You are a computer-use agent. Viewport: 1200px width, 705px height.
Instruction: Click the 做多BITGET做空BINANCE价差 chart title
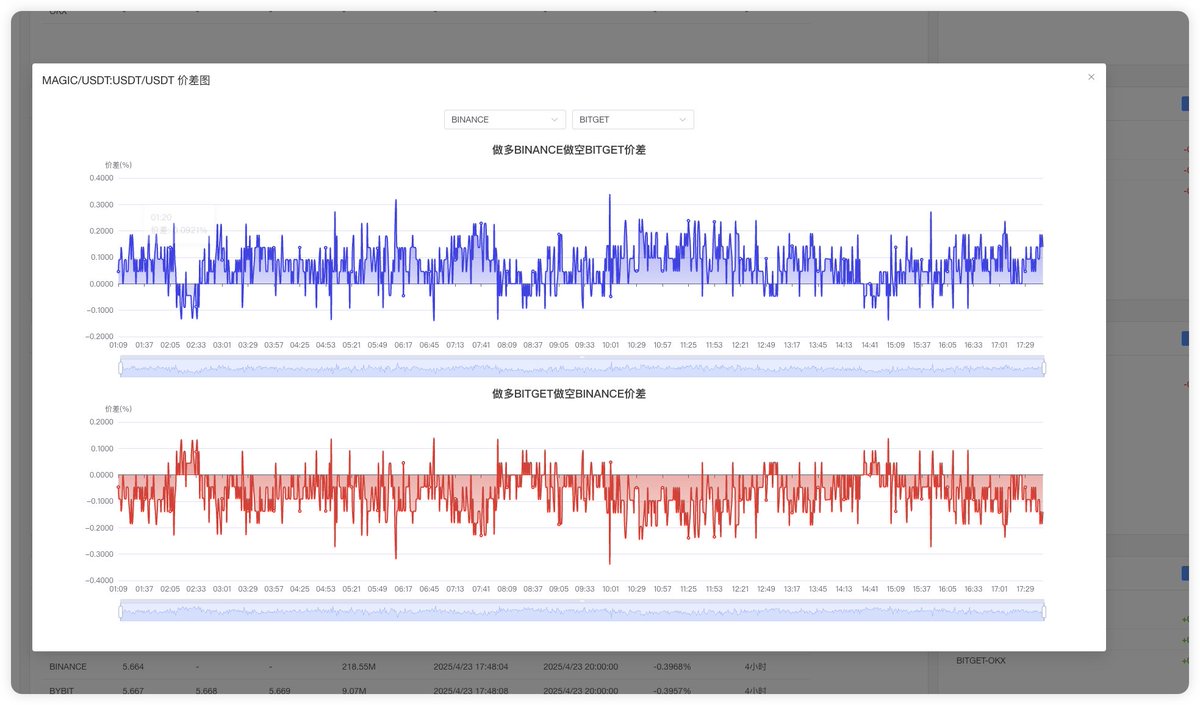coord(568,394)
